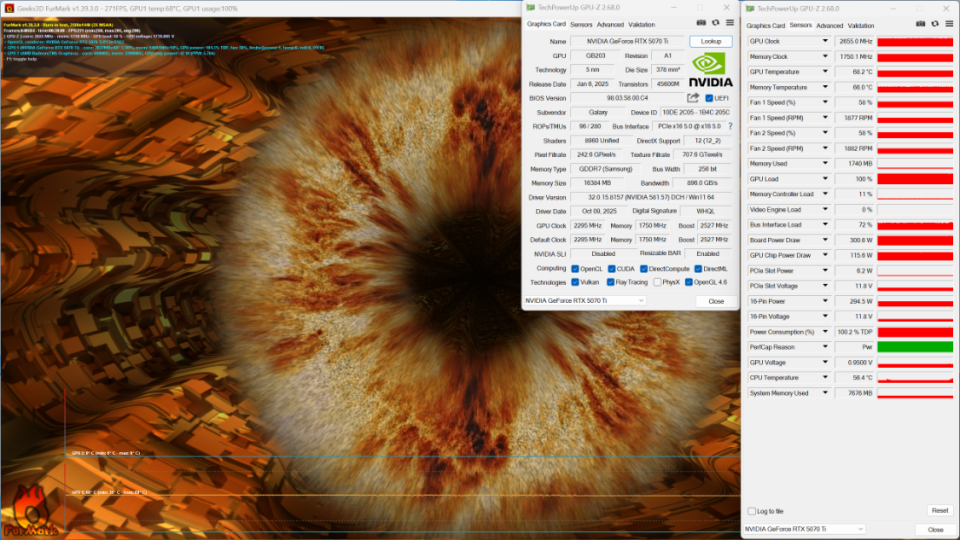
Task: Open the hamburger menu in the Sensors GPU-Z window
Action: tap(949, 24)
